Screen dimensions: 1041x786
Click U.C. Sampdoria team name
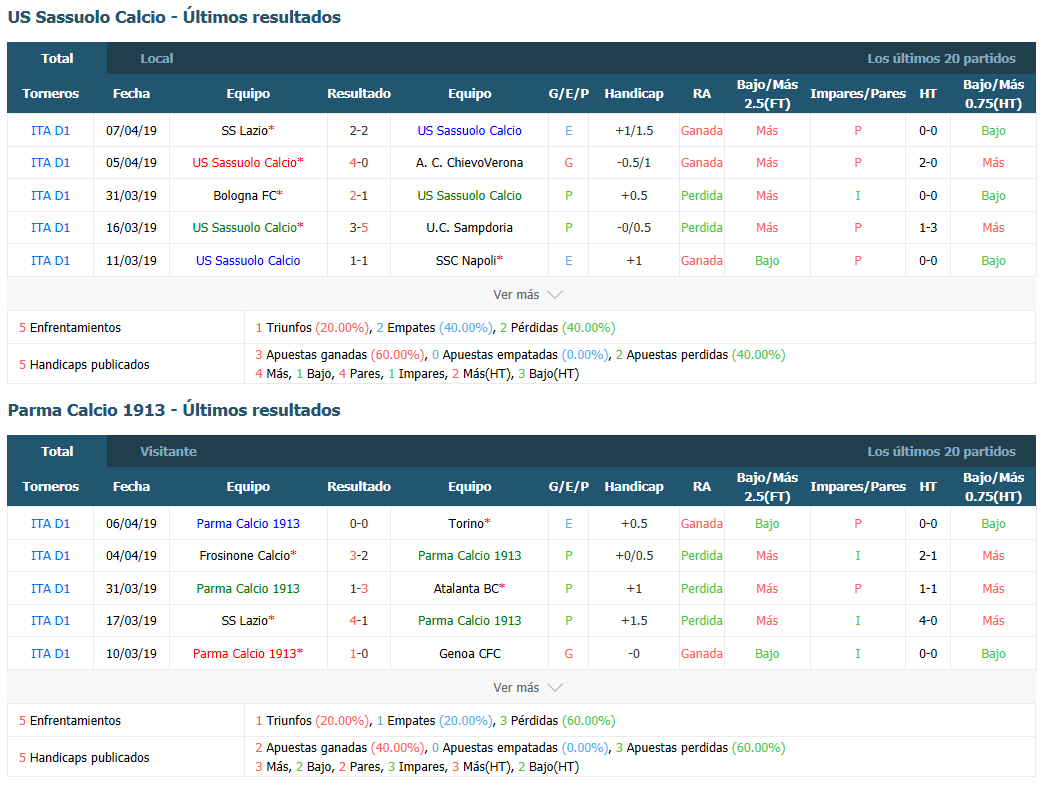pos(469,228)
